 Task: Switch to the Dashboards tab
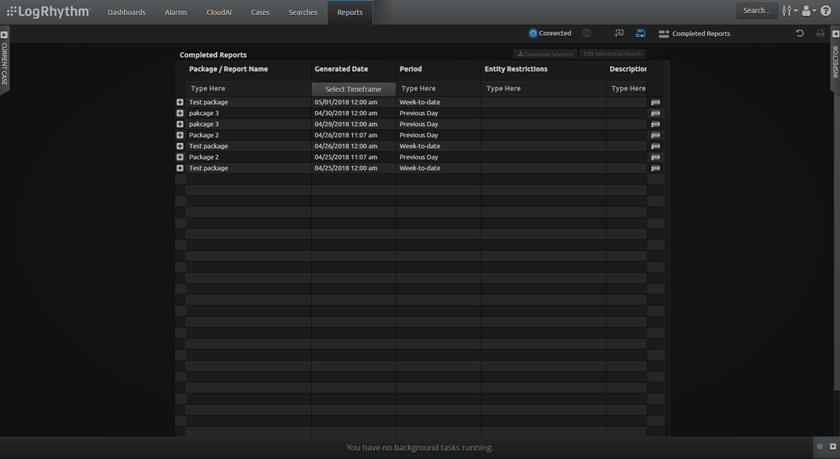click(126, 12)
